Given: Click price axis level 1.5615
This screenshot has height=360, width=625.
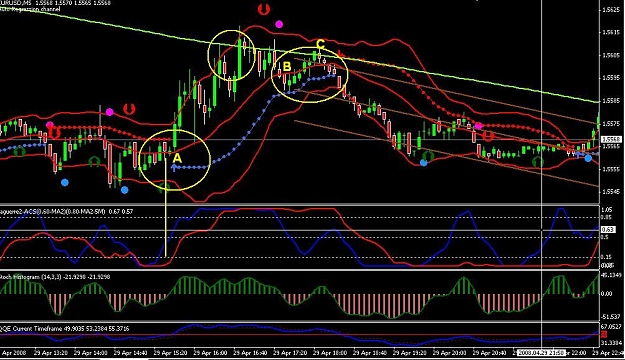Looking at the screenshot, I should pyautogui.click(x=612, y=32).
